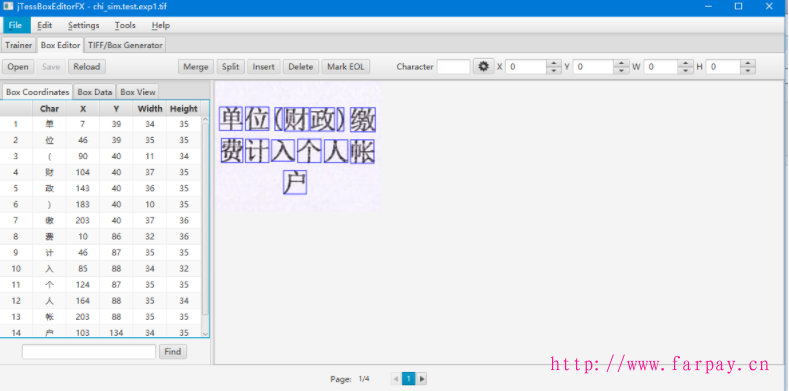Image resolution: width=789 pixels, height=391 pixels.
Task: Click the Char column header
Action: coord(49,108)
